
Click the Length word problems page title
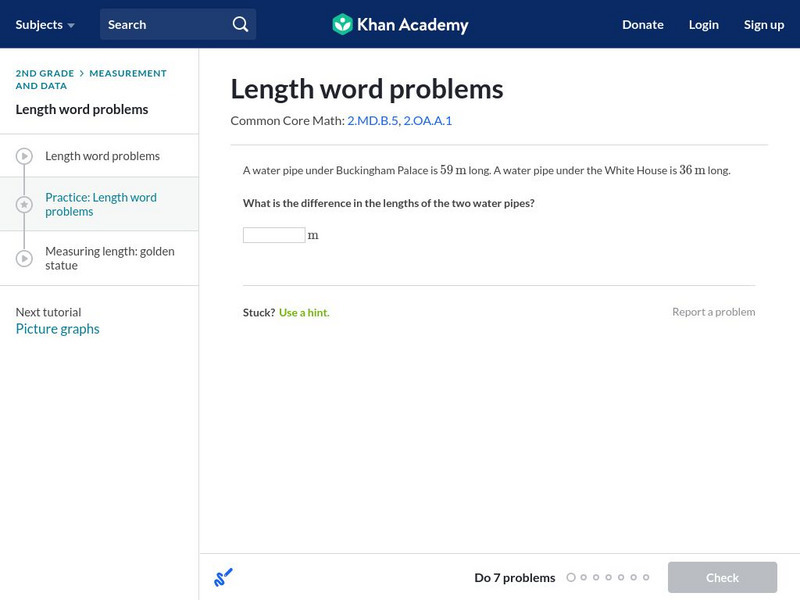tap(367, 89)
